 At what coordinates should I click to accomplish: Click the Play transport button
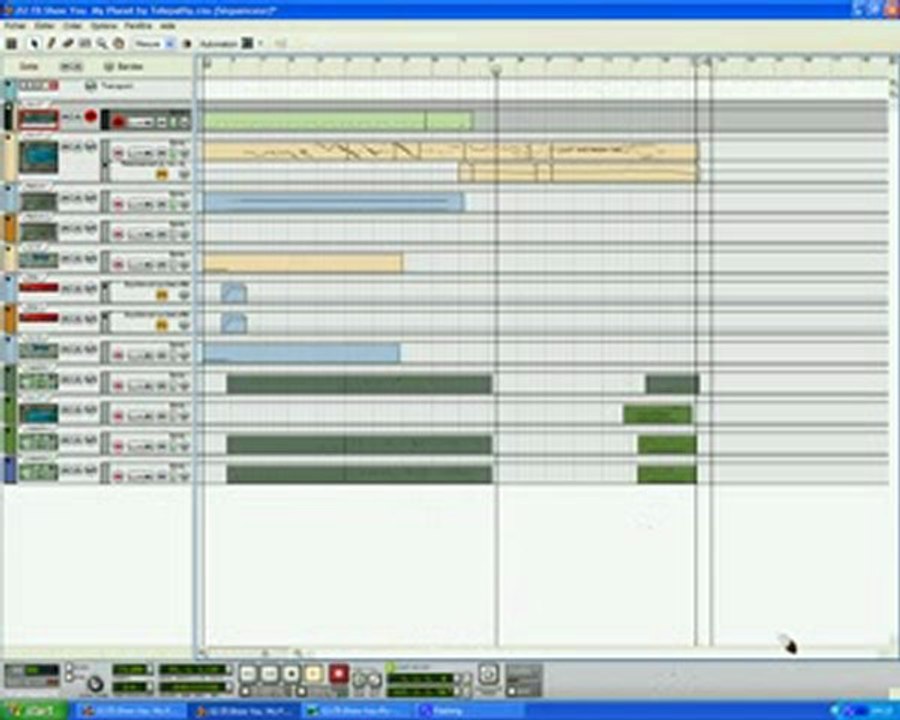tap(314, 673)
